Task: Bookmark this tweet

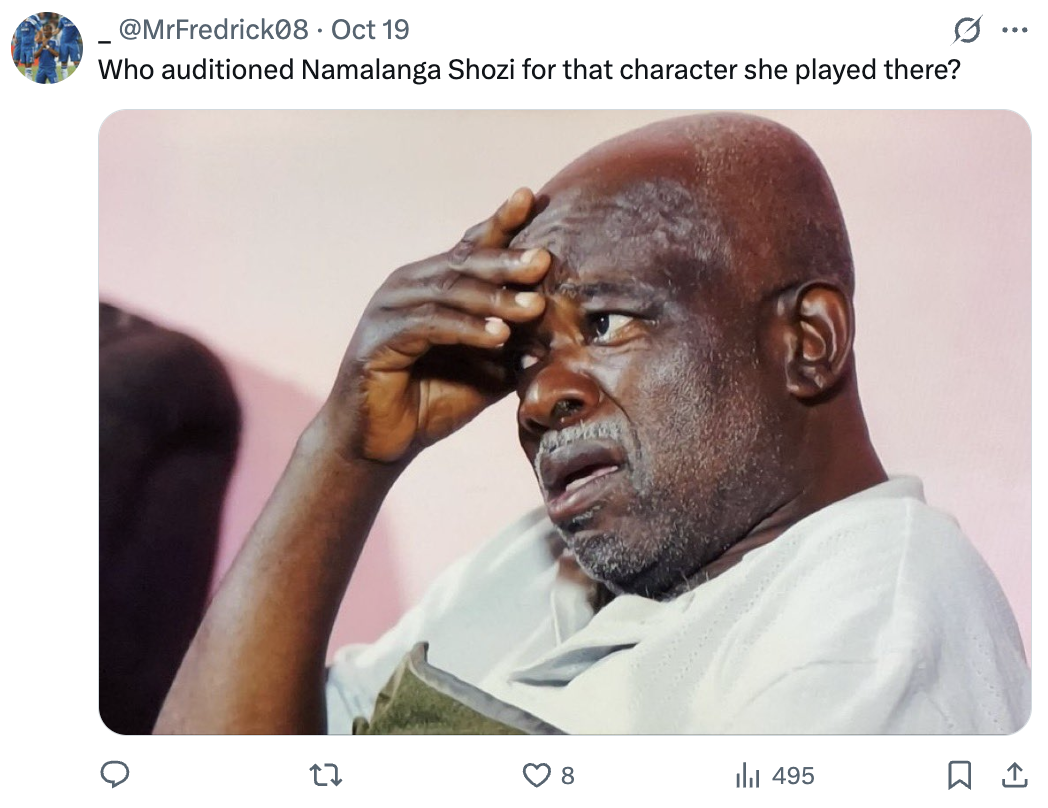Action: (x=959, y=775)
